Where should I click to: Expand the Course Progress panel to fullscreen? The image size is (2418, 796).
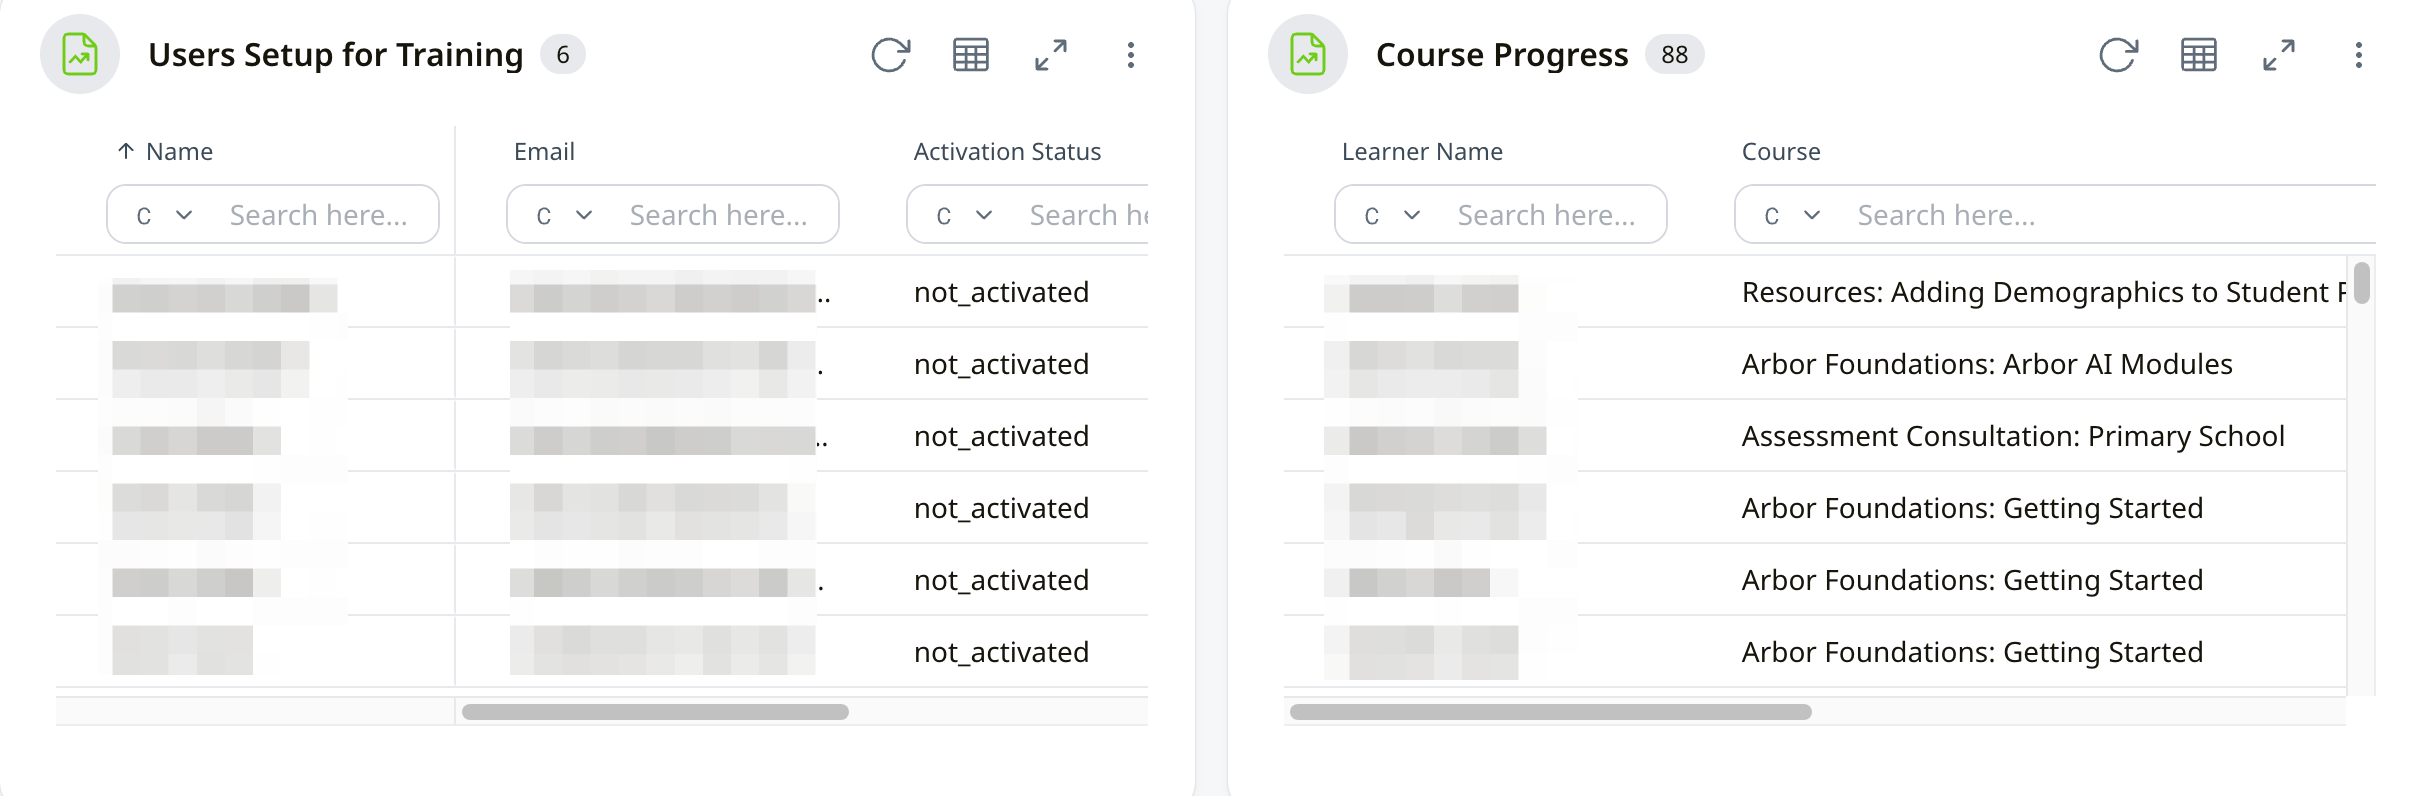tap(2278, 55)
